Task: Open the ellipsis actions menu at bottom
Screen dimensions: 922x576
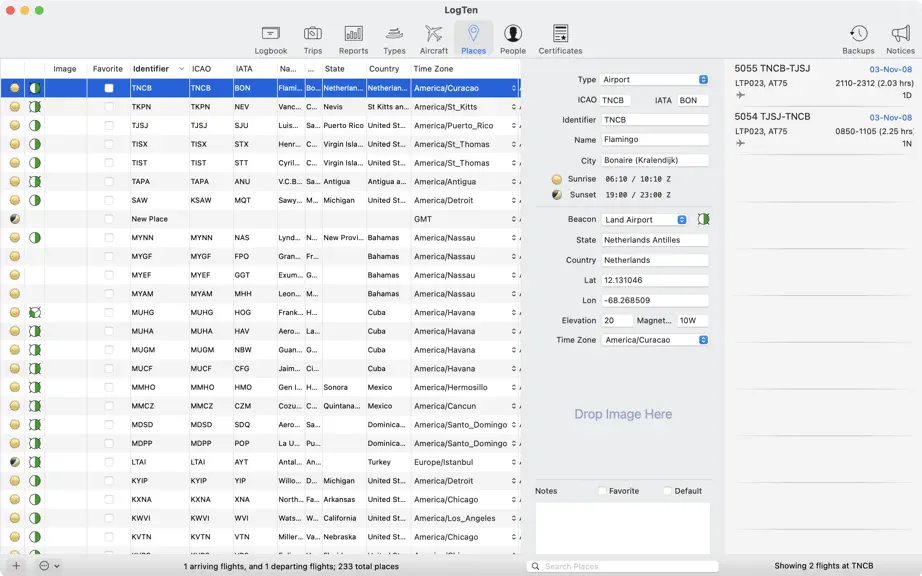Action: click(x=49, y=566)
